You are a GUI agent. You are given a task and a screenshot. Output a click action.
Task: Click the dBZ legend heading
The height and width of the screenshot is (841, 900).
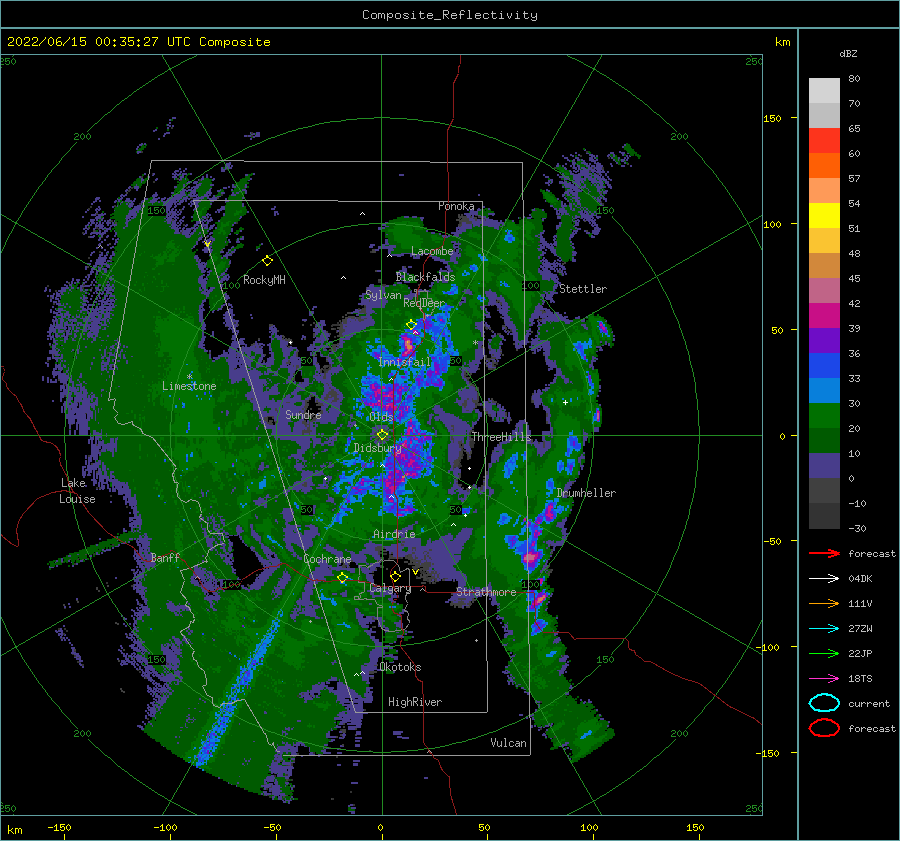tap(848, 53)
